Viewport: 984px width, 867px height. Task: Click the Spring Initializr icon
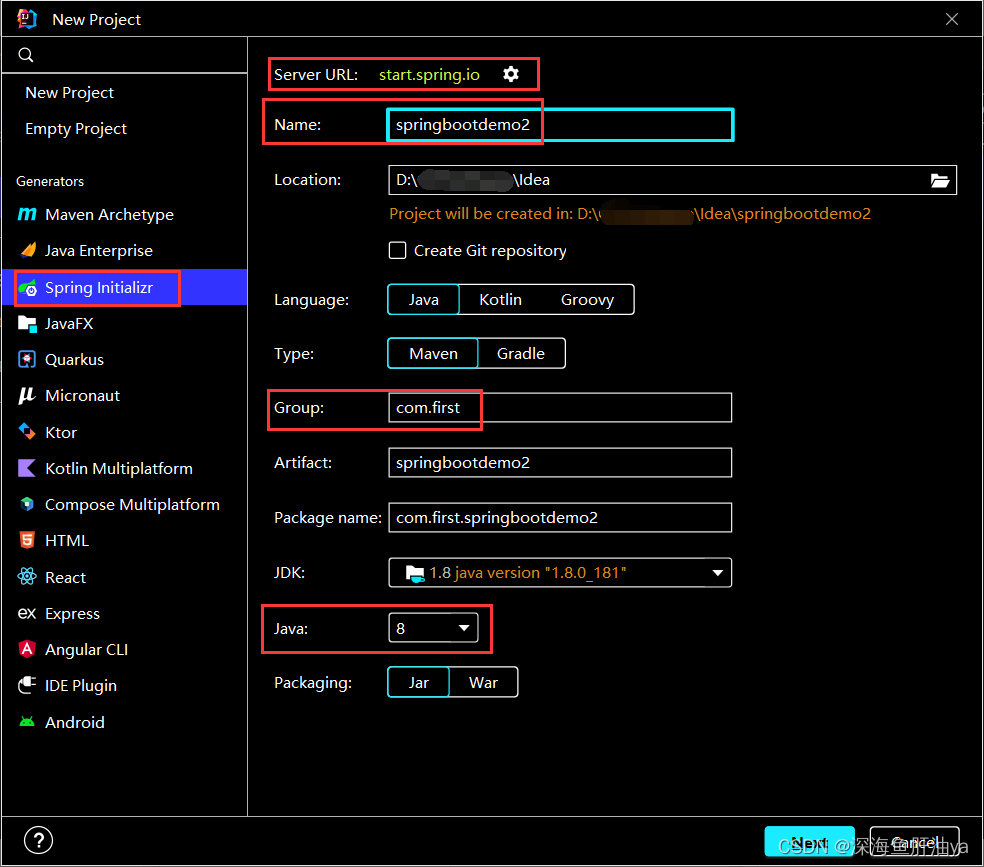click(x=28, y=288)
